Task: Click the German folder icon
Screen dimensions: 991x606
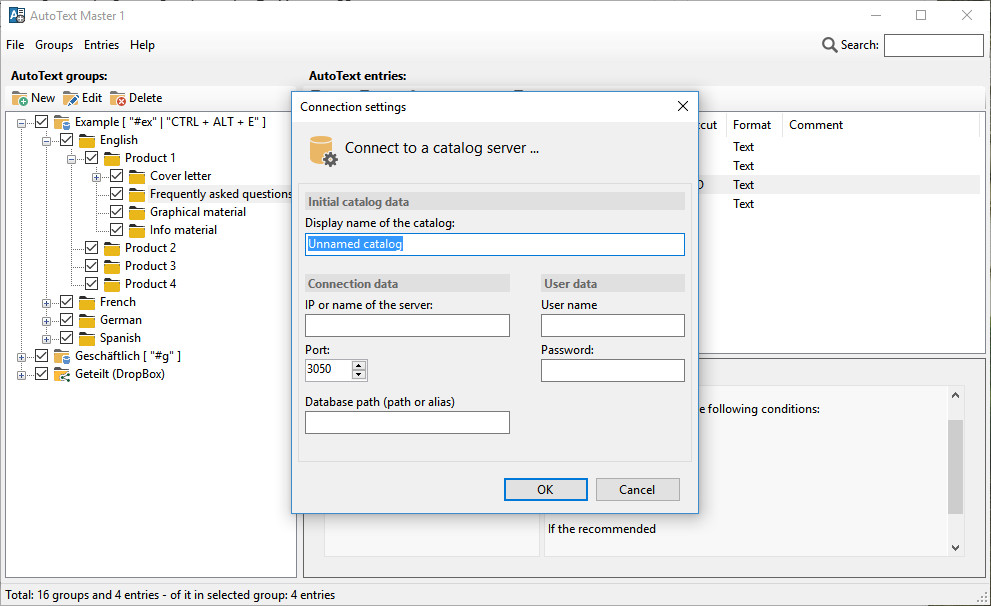Action: point(87,320)
